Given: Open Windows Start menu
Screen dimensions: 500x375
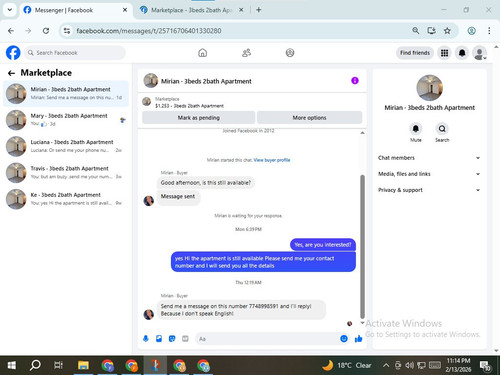Looking at the screenshot, I should (x=12, y=365).
